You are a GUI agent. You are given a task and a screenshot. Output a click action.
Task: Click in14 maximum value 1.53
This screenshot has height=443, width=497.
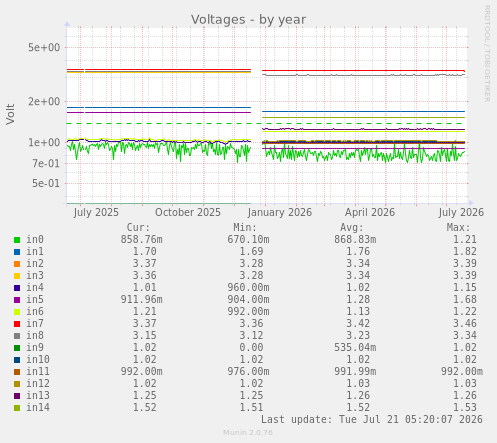[465, 408]
